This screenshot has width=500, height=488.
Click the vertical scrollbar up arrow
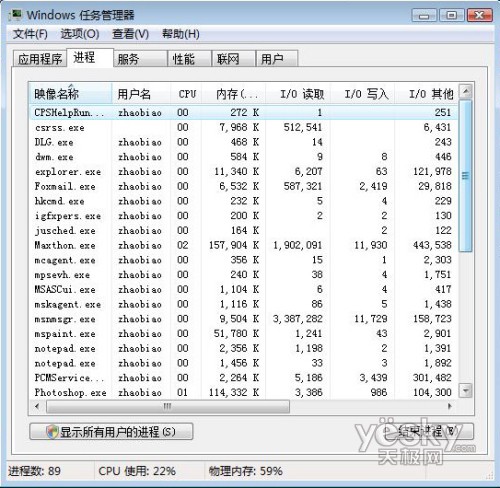coord(466,91)
